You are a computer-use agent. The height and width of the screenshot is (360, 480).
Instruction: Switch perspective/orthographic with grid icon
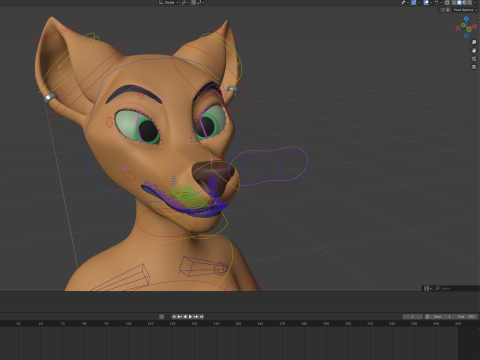tap(474, 67)
